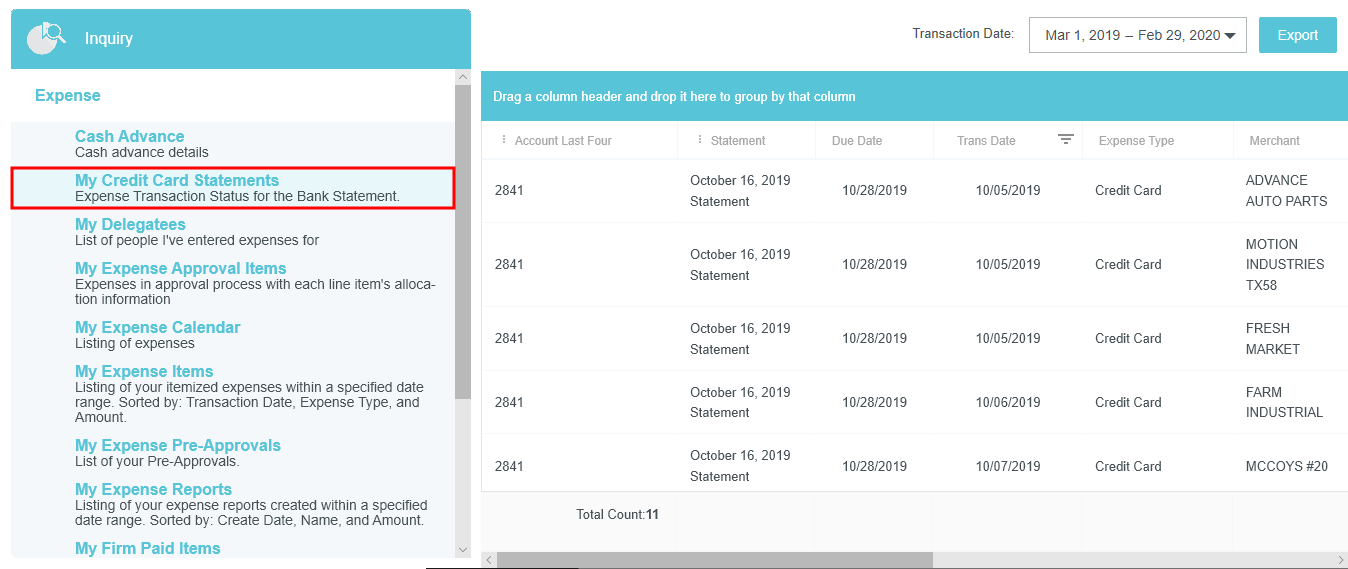Viewport: 1348px width, 569px height.
Task: Open the Cash Advance inquiry
Action: 129,137
